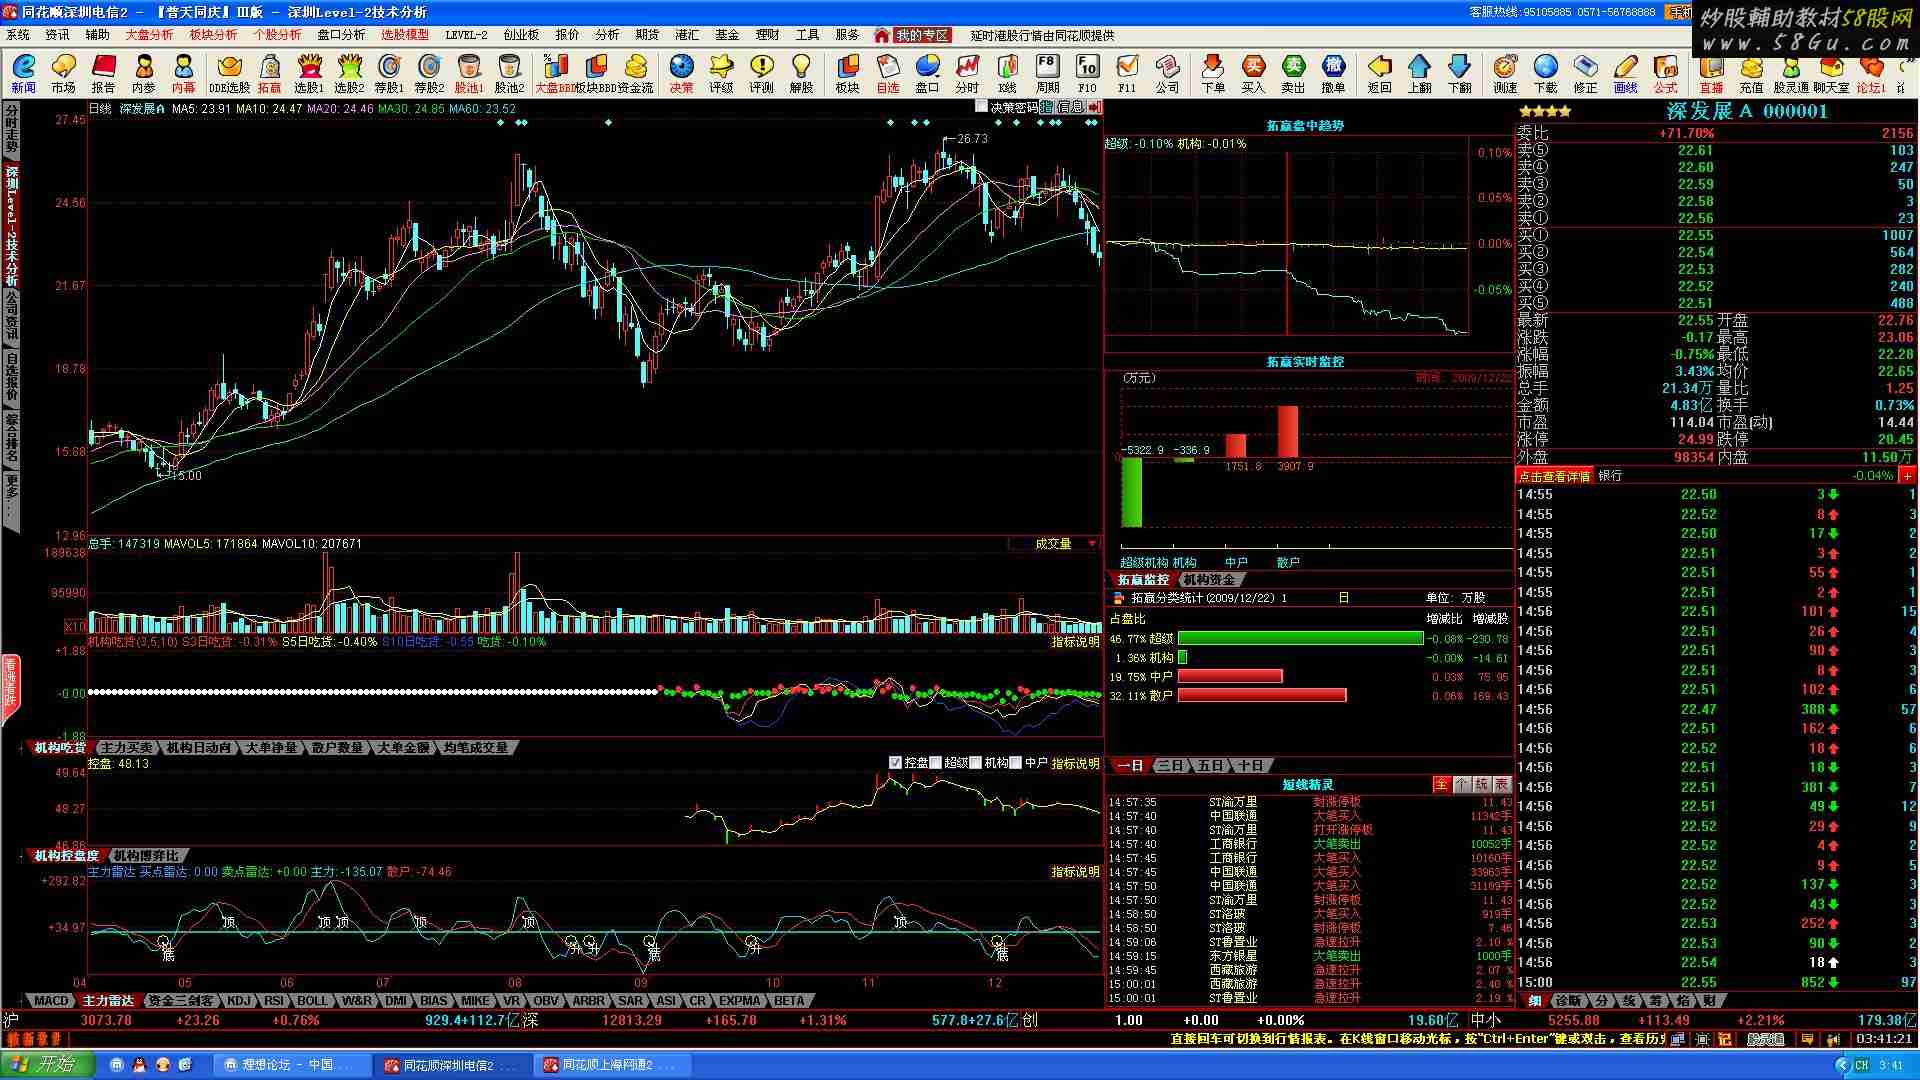Click the 内参 toolbar icon
This screenshot has height=1080, width=1920.
144,74
